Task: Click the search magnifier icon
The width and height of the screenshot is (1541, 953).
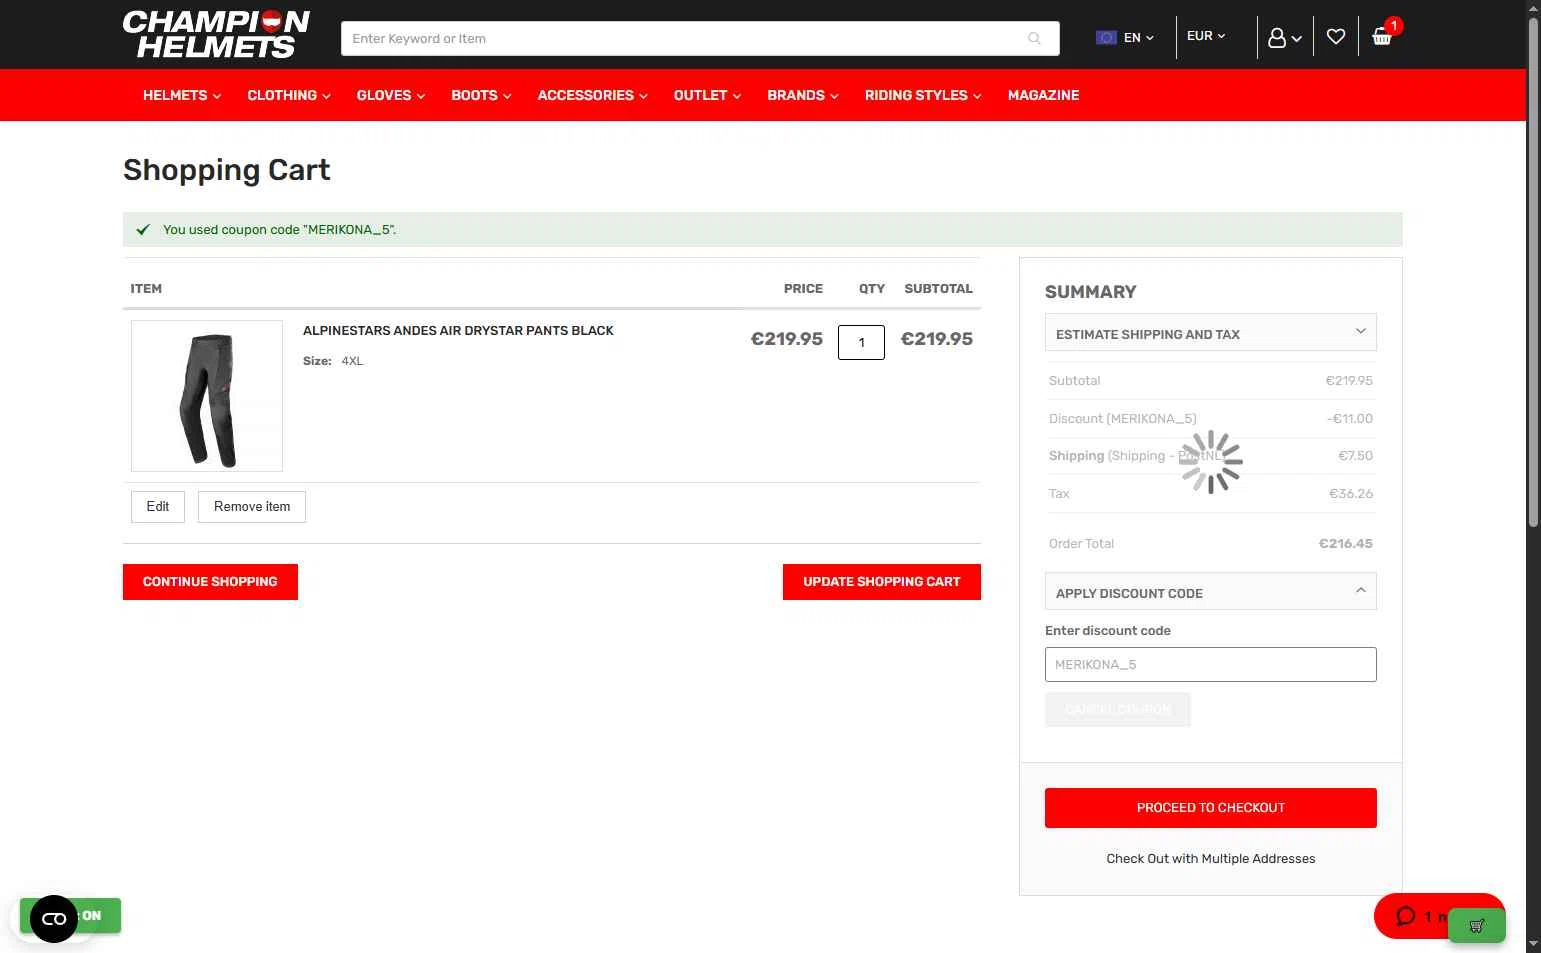Action: coord(1034,38)
